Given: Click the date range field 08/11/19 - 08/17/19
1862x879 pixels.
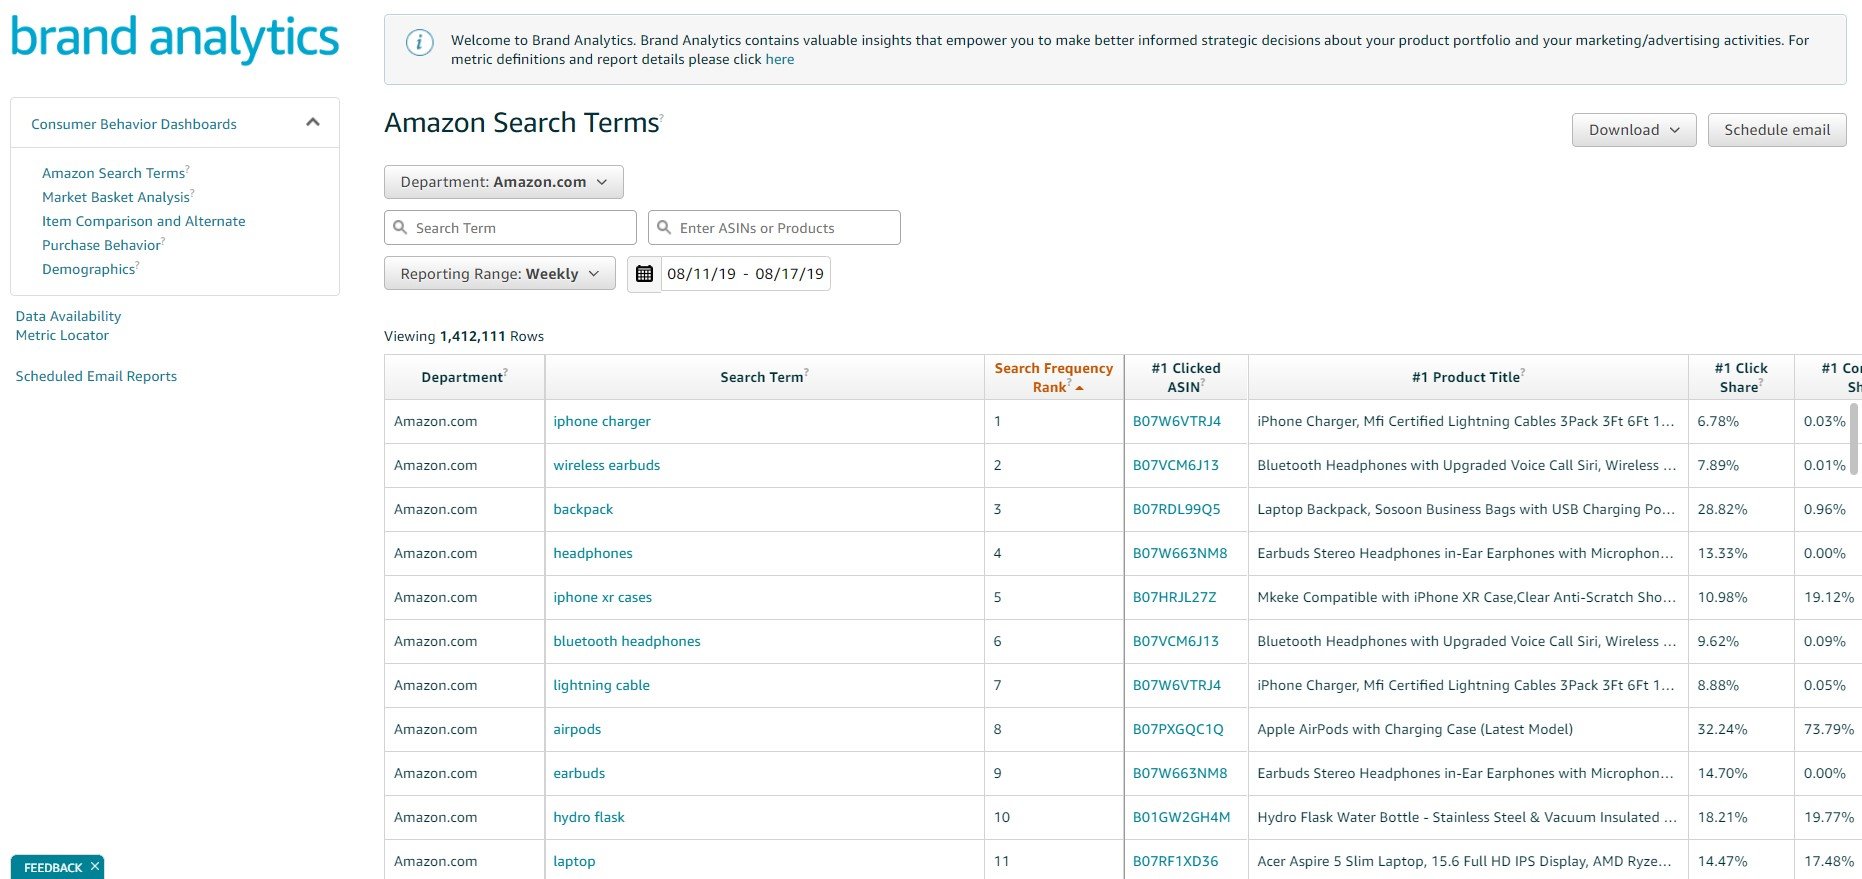Looking at the screenshot, I should (x=745, y=274).
